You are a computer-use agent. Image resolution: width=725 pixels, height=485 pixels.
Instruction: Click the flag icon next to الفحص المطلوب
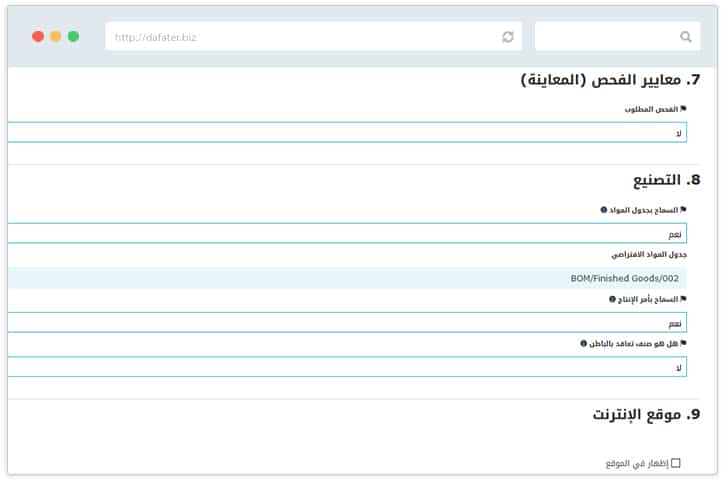683,109
